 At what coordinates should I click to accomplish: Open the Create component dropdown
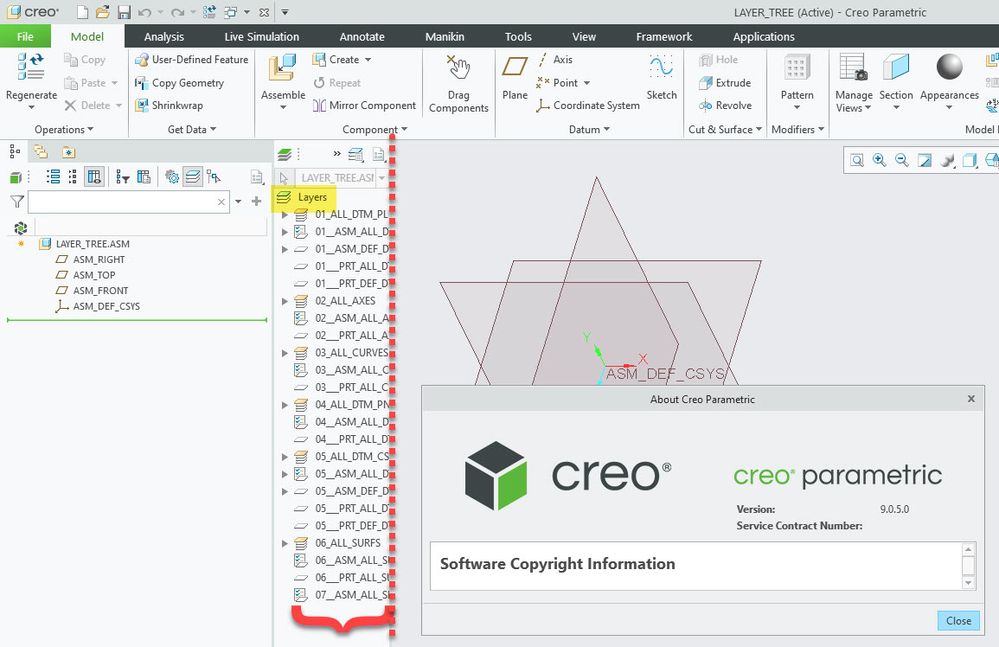[x=368, y=60]
